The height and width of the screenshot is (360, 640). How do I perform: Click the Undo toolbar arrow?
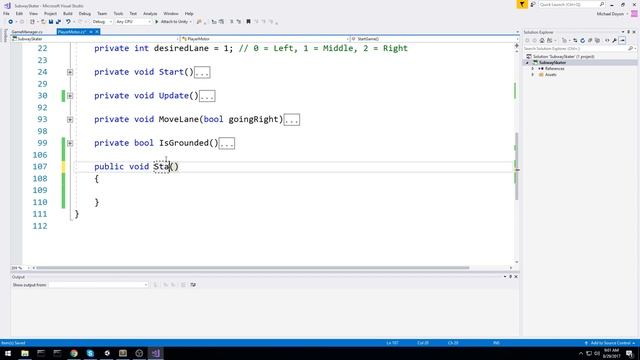pos(68,22)
